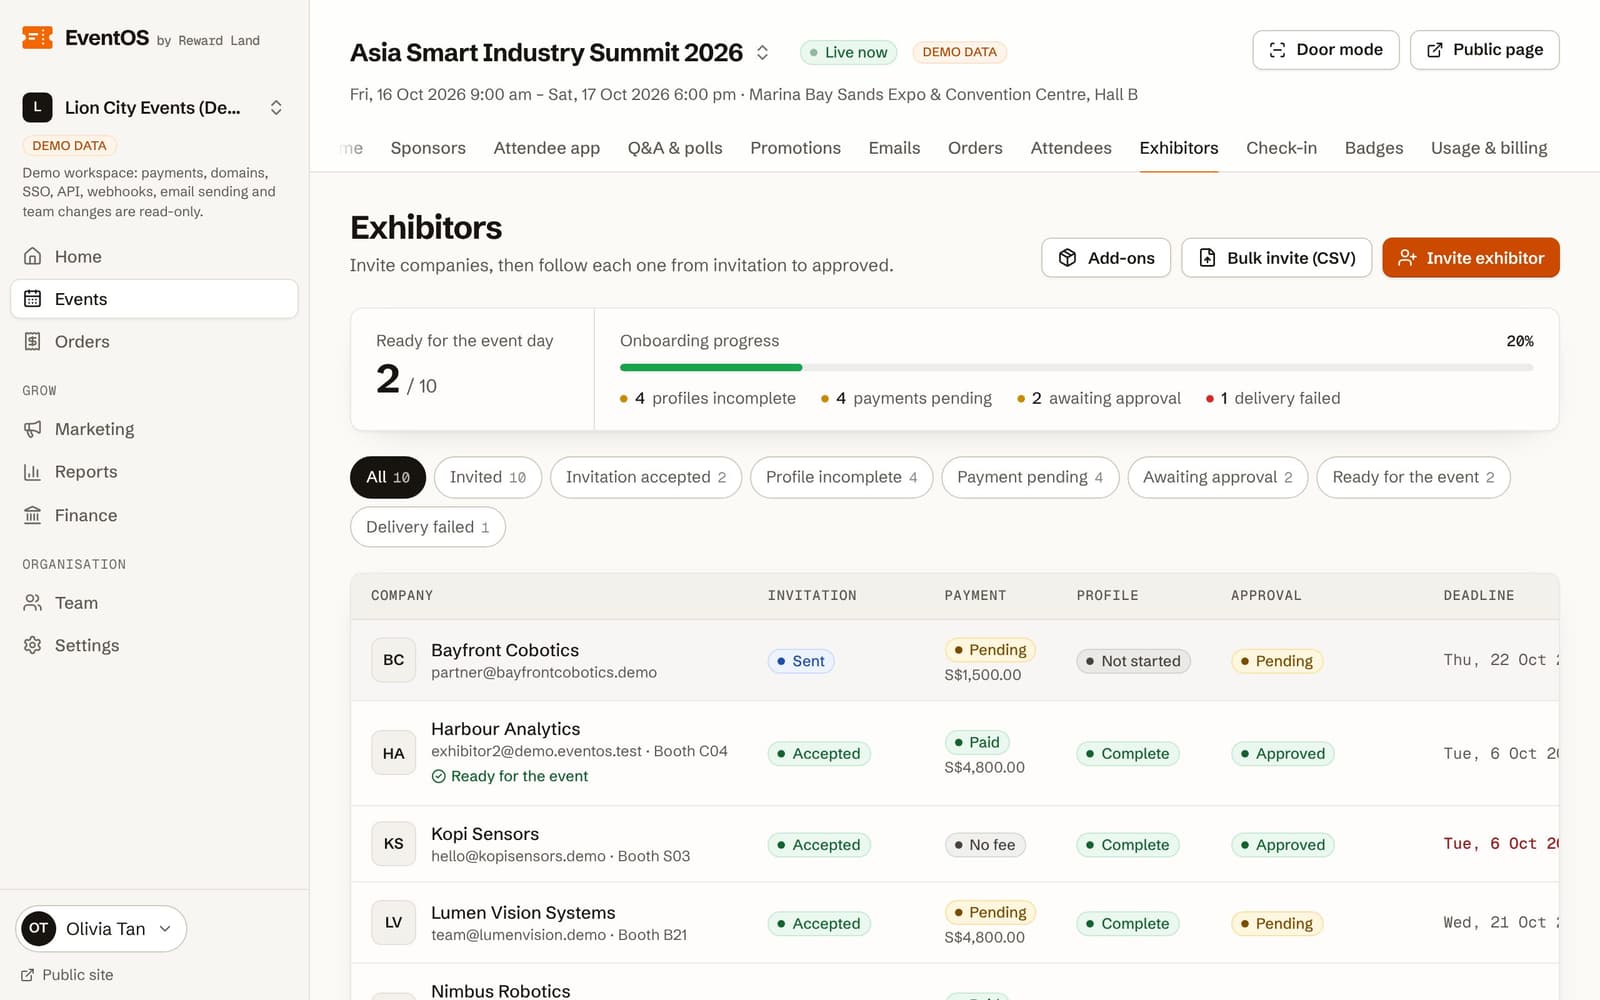
Task: Switch to the Check-in tab
Action: [x=1281, y=148]
